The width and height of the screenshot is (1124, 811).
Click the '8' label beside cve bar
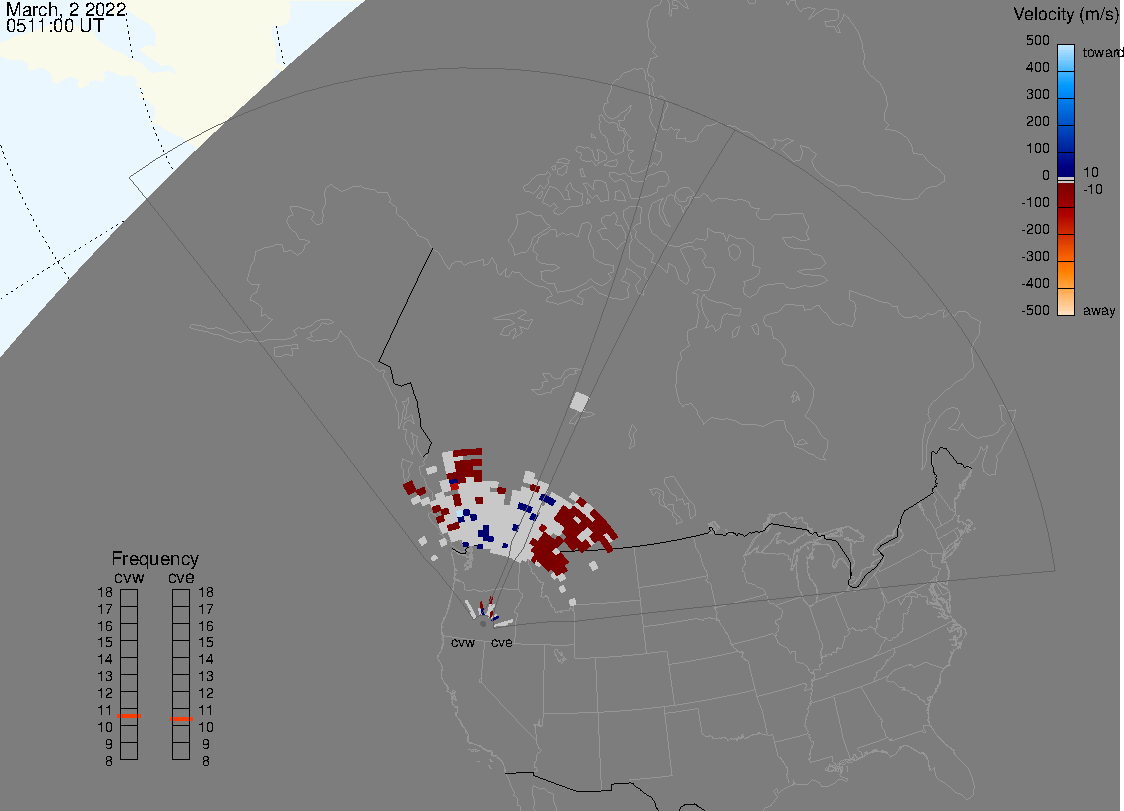pos(206,762)
